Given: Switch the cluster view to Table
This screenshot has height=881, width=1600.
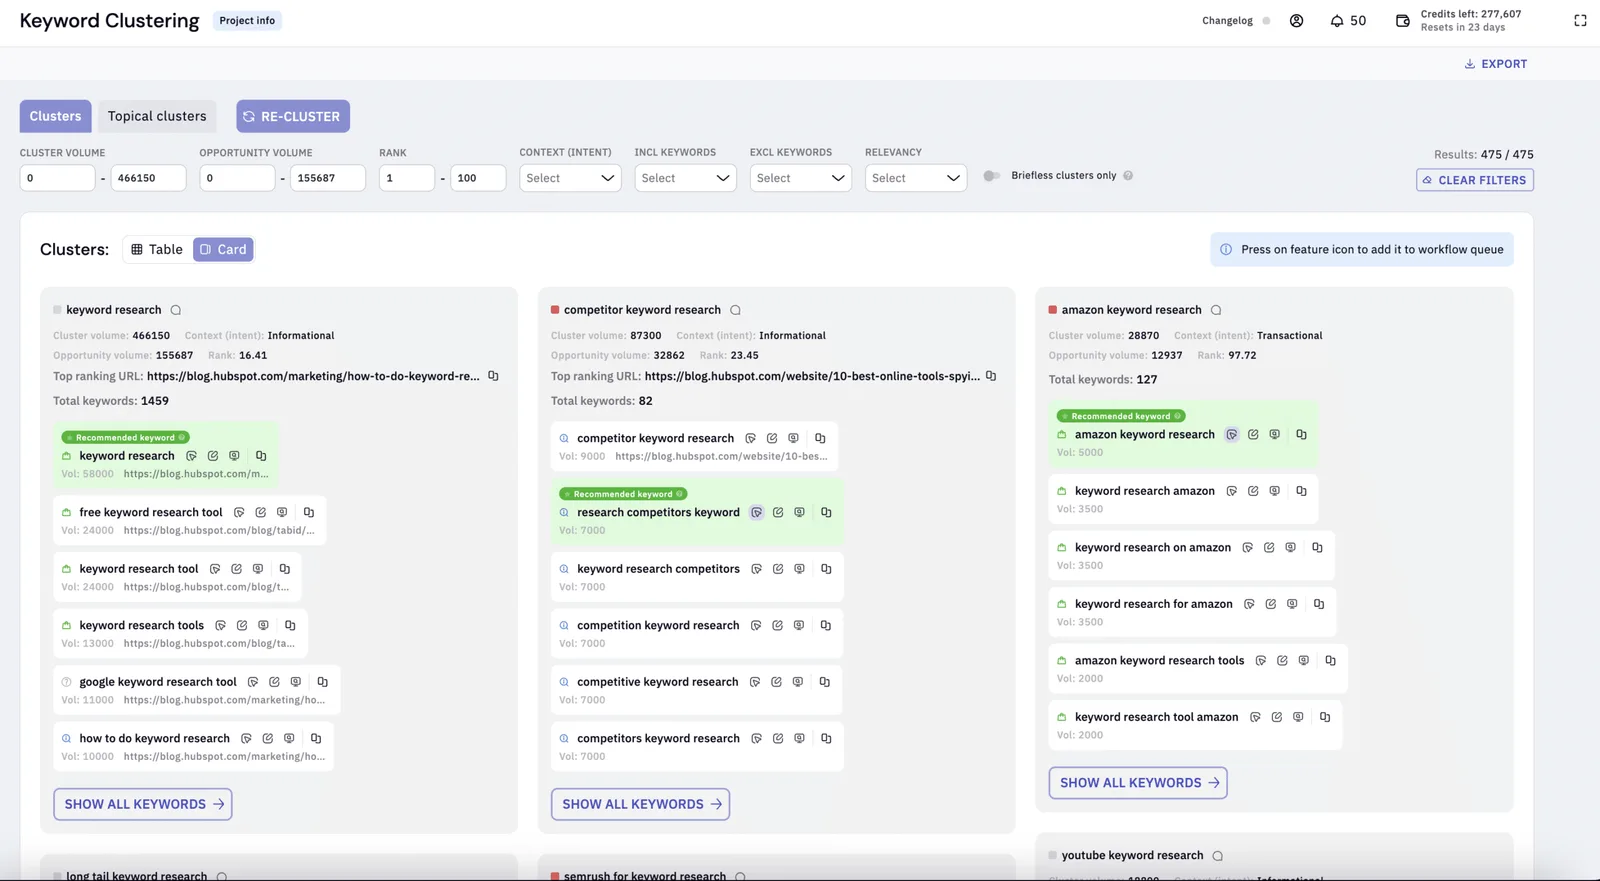Looking at the screenshot, I should 157,249.
